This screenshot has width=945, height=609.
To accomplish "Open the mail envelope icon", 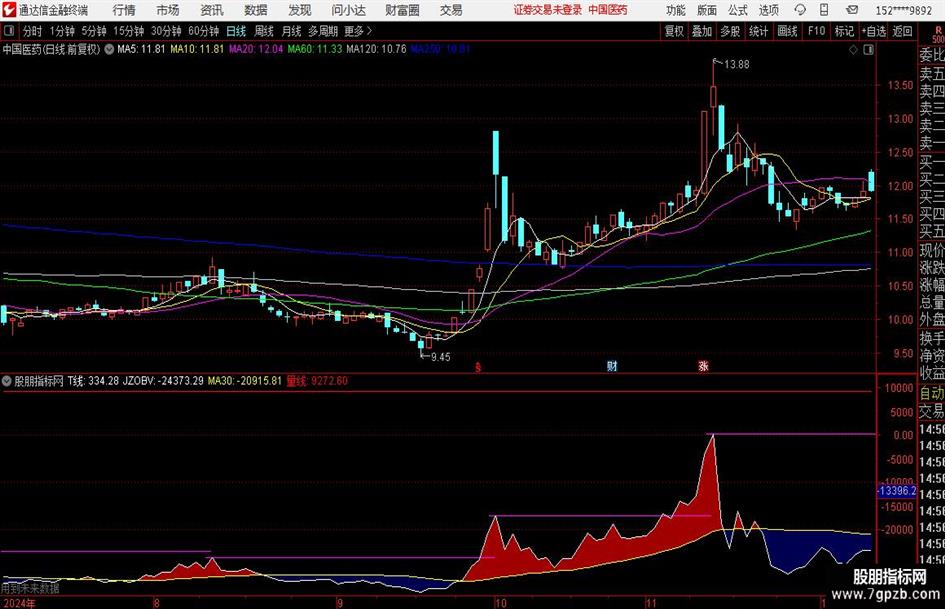I will 852,10.
